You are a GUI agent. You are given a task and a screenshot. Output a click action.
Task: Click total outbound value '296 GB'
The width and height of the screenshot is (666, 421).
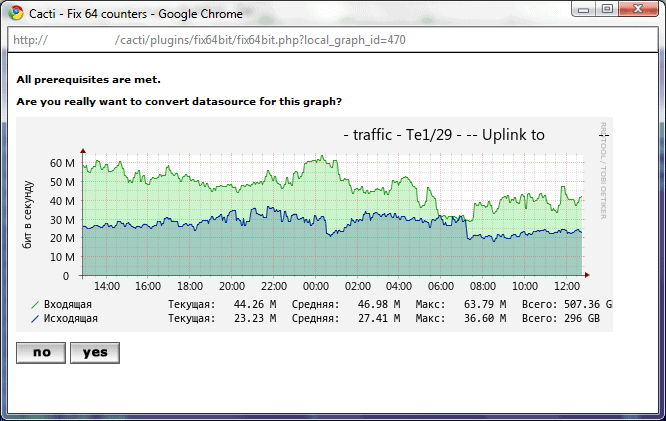[582, 318]
